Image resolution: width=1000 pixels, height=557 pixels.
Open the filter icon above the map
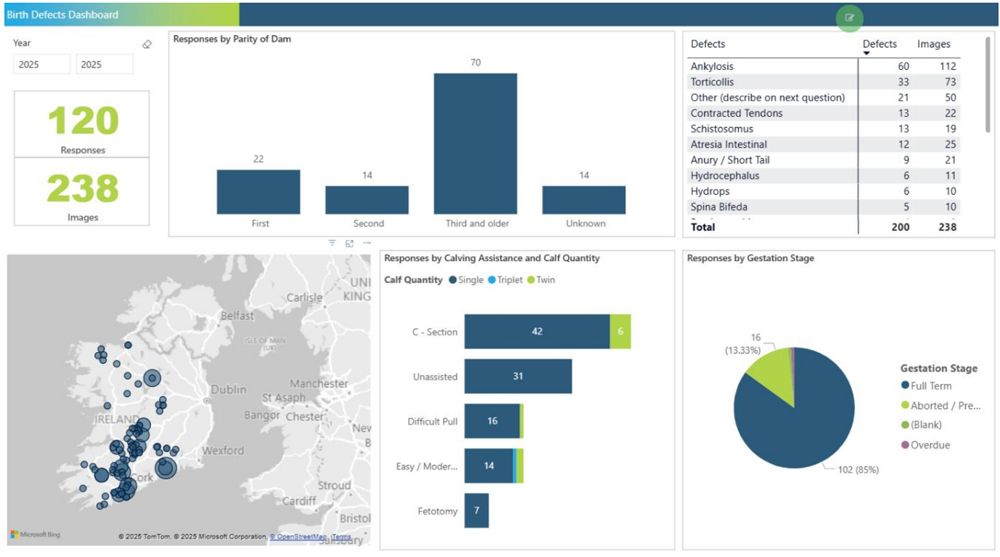[332, 243]
